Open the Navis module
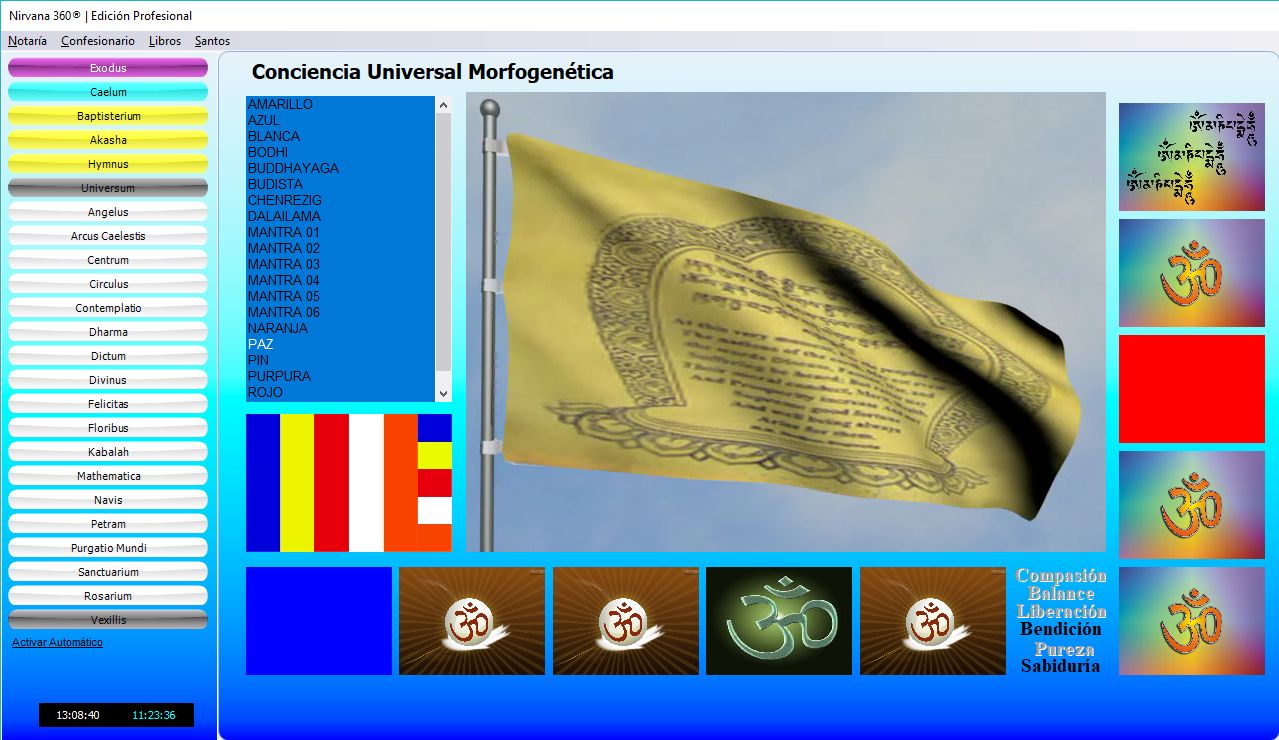Viewport: 1279px width, 740px height. [108, 500]
